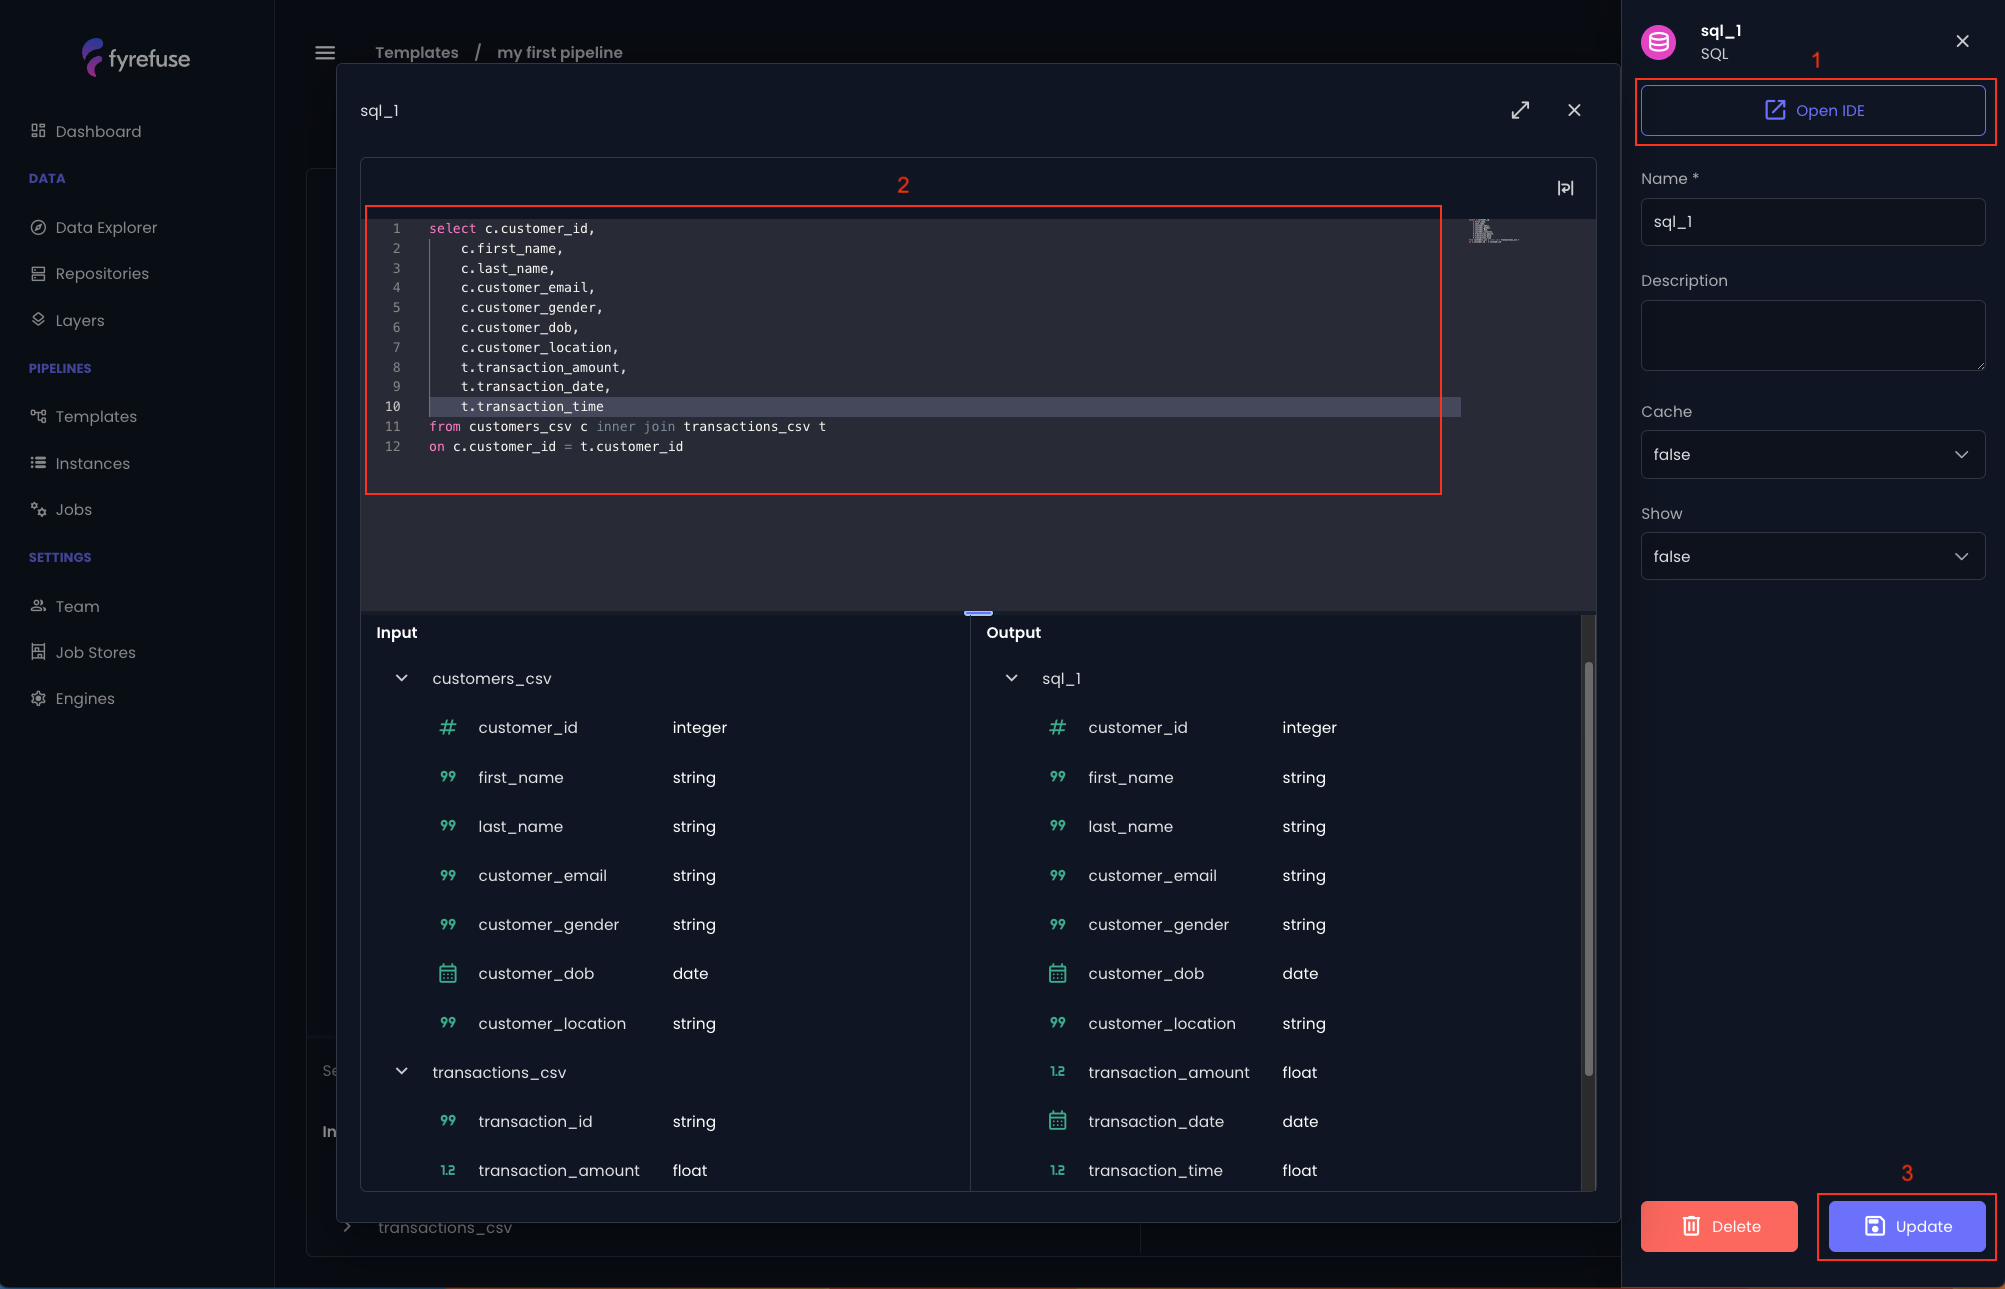2005x1289 pixels.
Task: Click string icon of input customer_gender
Action: click(448, 924)
